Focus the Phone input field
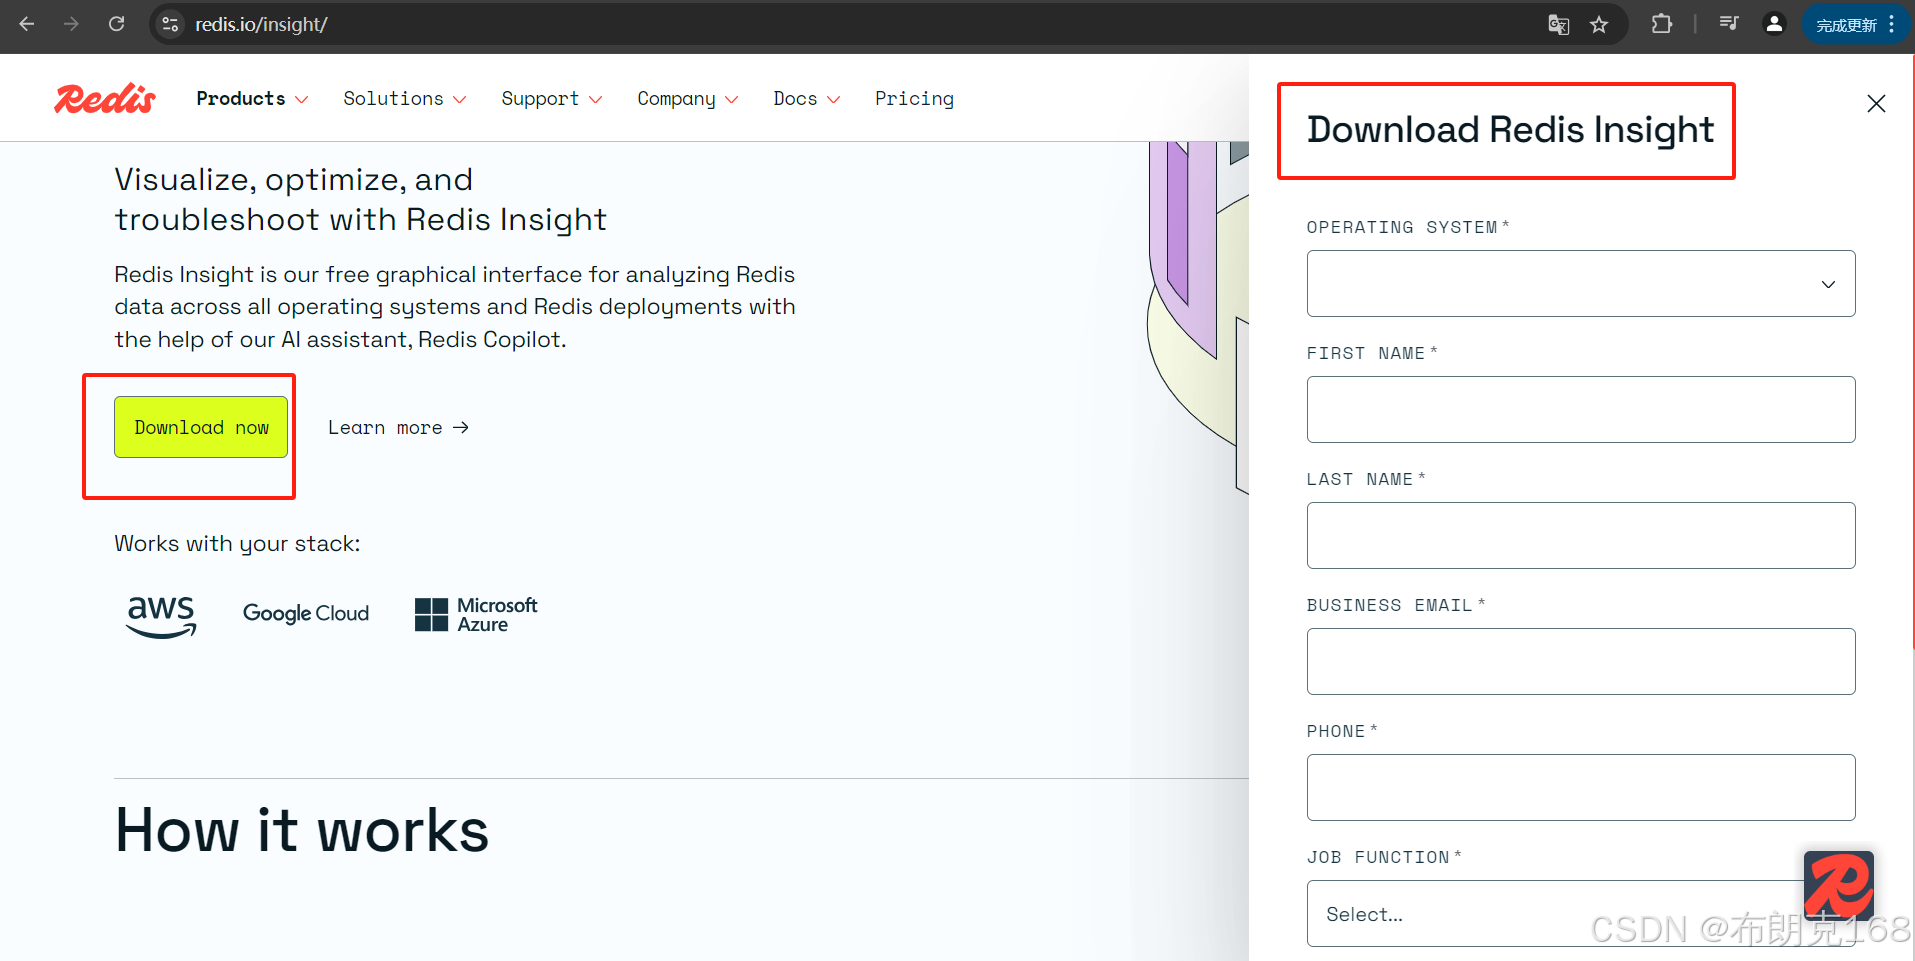Screen dimensions: 1915x961 (1581, 788)
